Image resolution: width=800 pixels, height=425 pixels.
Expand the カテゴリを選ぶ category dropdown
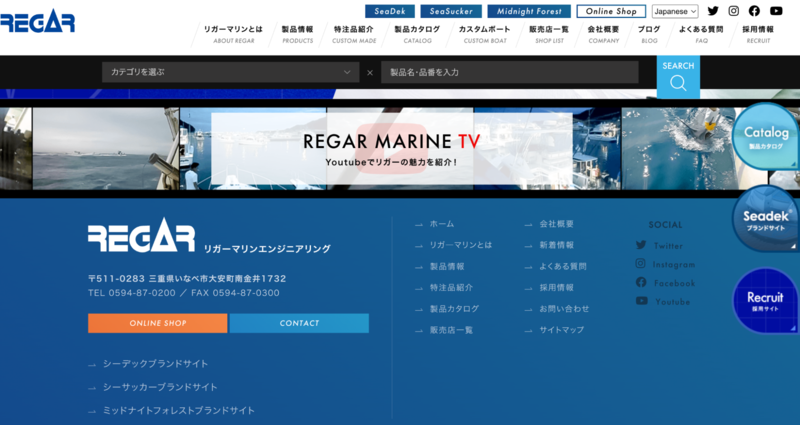(231, 72)
